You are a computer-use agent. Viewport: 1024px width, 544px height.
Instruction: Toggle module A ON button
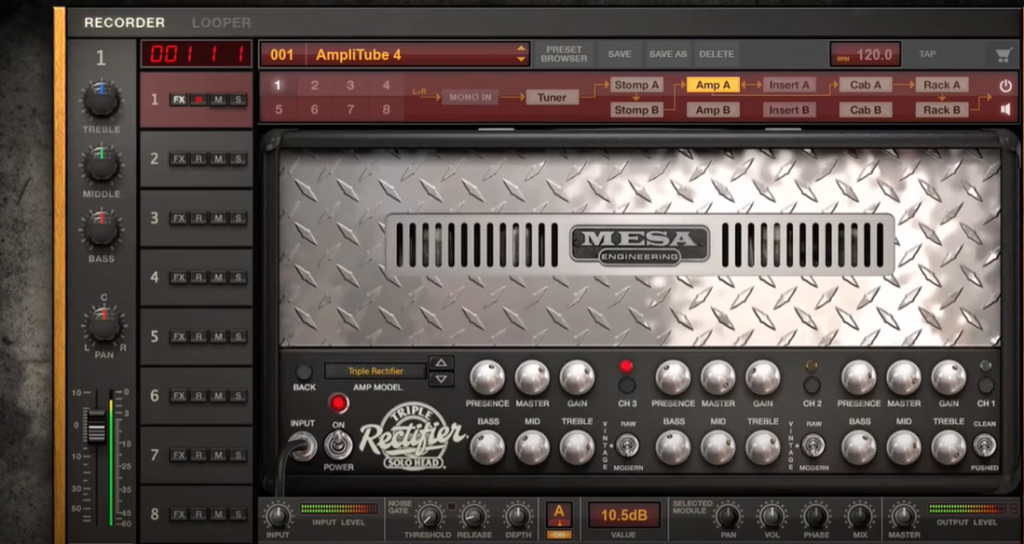click(x=558, y=535)
